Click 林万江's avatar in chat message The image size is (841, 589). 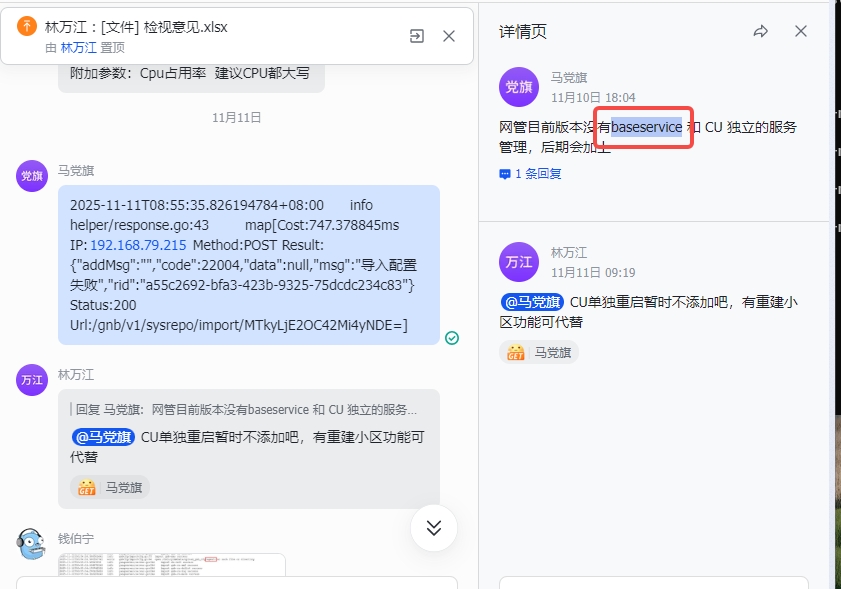(x=32, y=379)
